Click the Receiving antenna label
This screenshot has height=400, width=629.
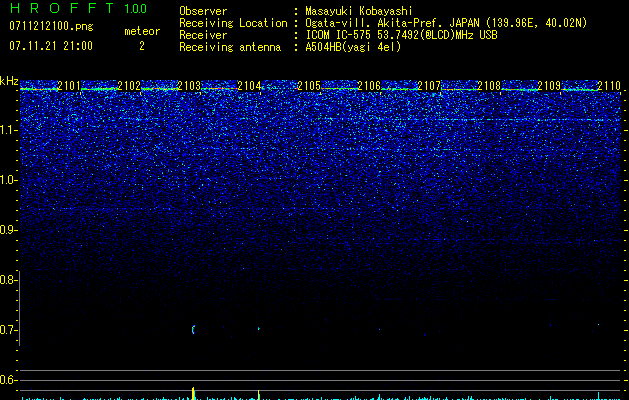(230, 47)
